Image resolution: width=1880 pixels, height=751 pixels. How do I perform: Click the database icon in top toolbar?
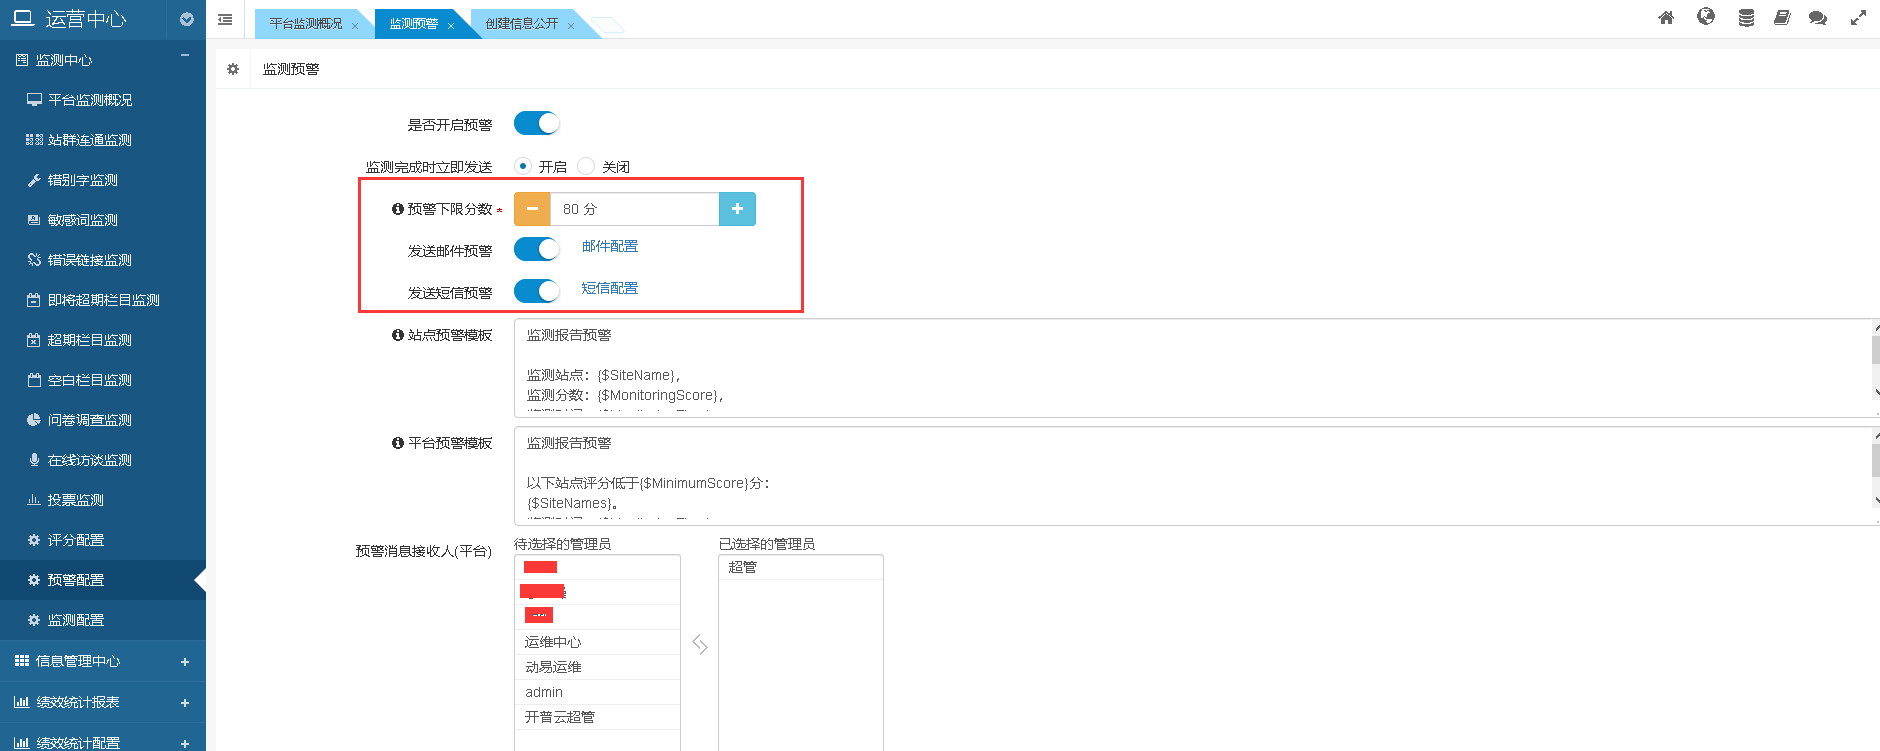coord(1746,18)
